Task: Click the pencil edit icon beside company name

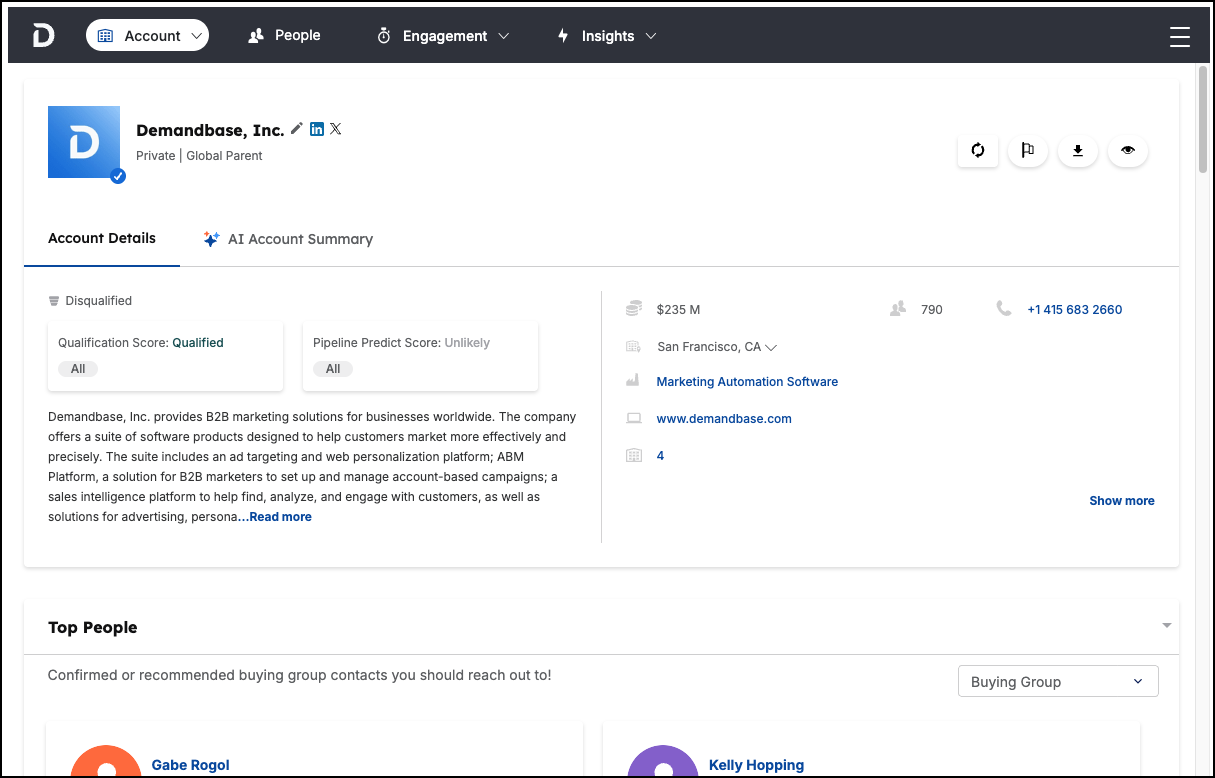Action: 297,129
